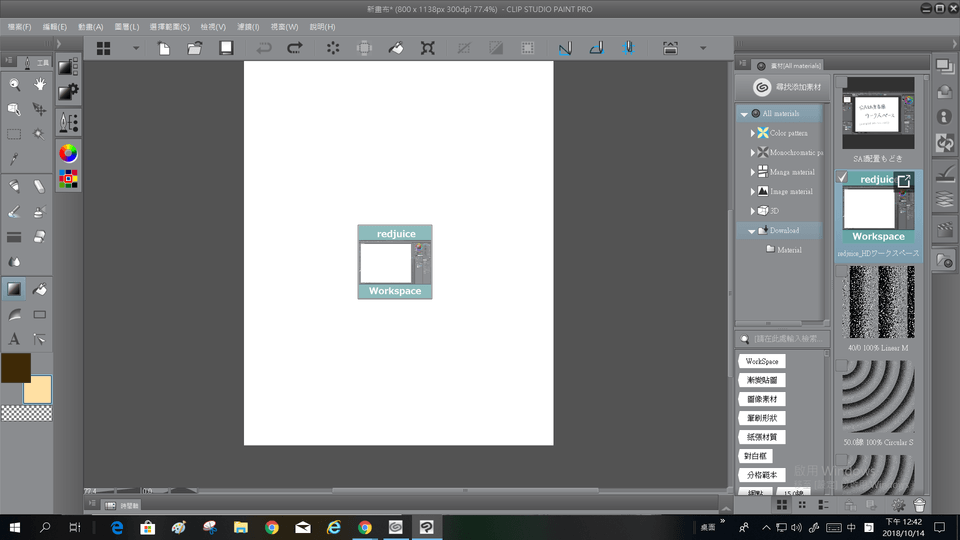The image size is (960, 540).
Task: Open the 圖層(L) menu
Action: [127, 27]
